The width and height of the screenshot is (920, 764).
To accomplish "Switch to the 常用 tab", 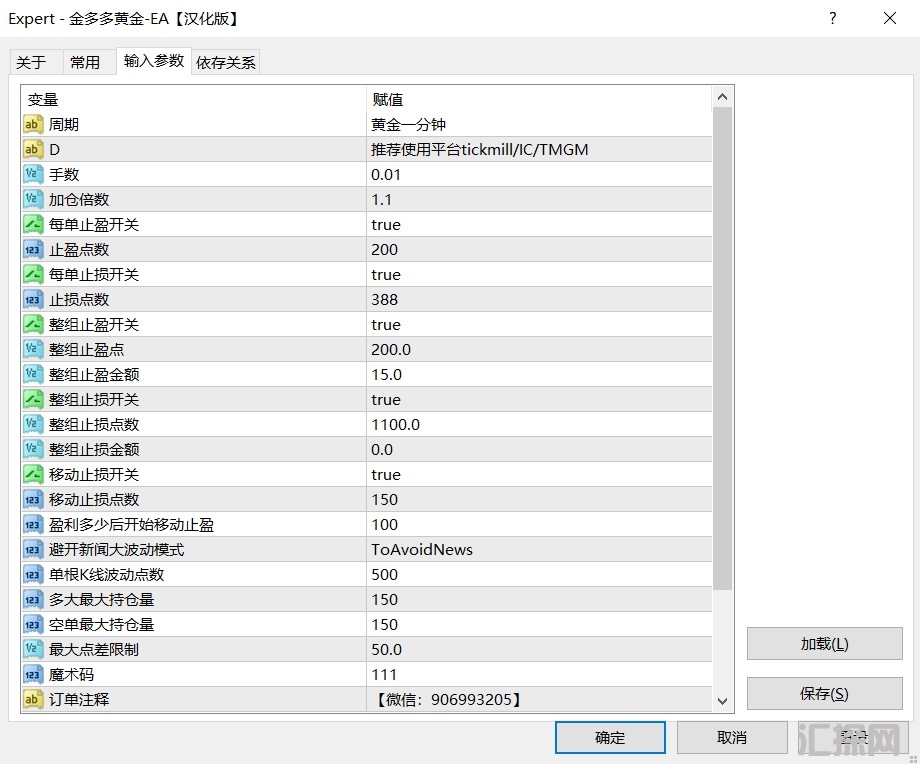I will [x=85, y=62].
